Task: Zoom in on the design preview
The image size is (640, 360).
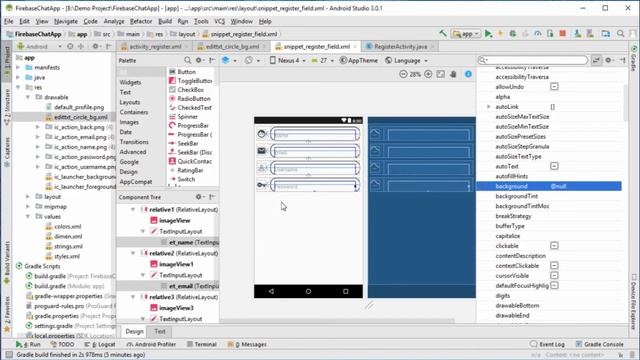Action: click(x=428, y=74)
